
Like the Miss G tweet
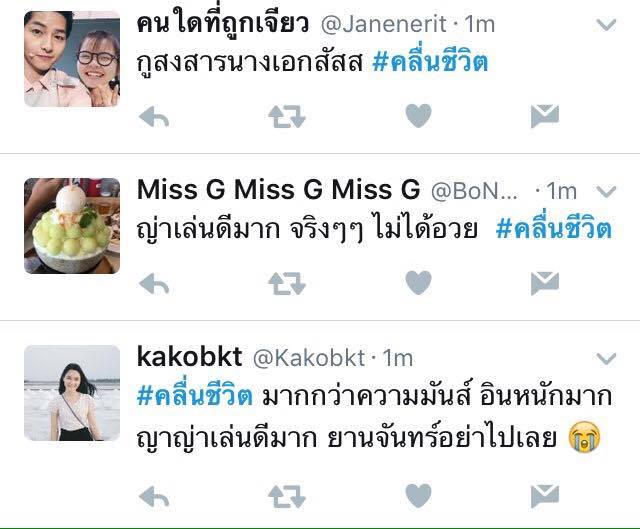(418, 282)
